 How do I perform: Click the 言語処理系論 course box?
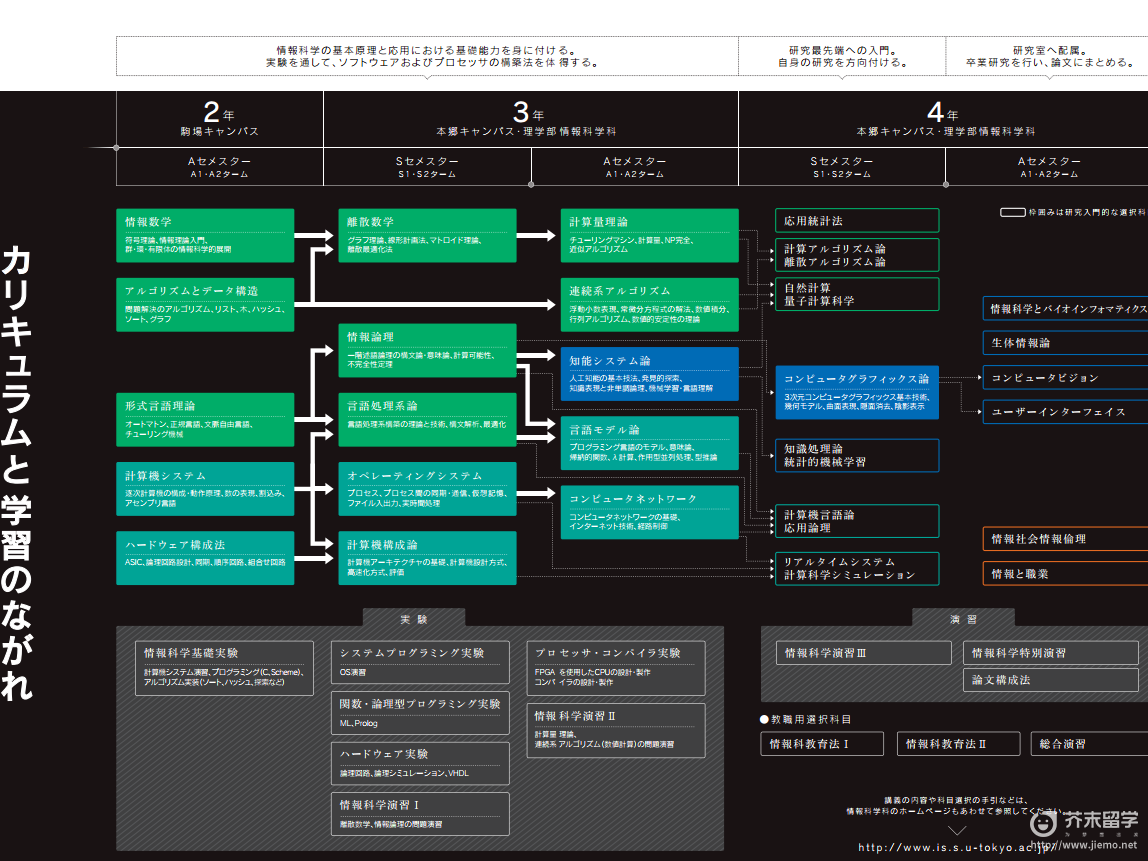[x=428, y=420]
